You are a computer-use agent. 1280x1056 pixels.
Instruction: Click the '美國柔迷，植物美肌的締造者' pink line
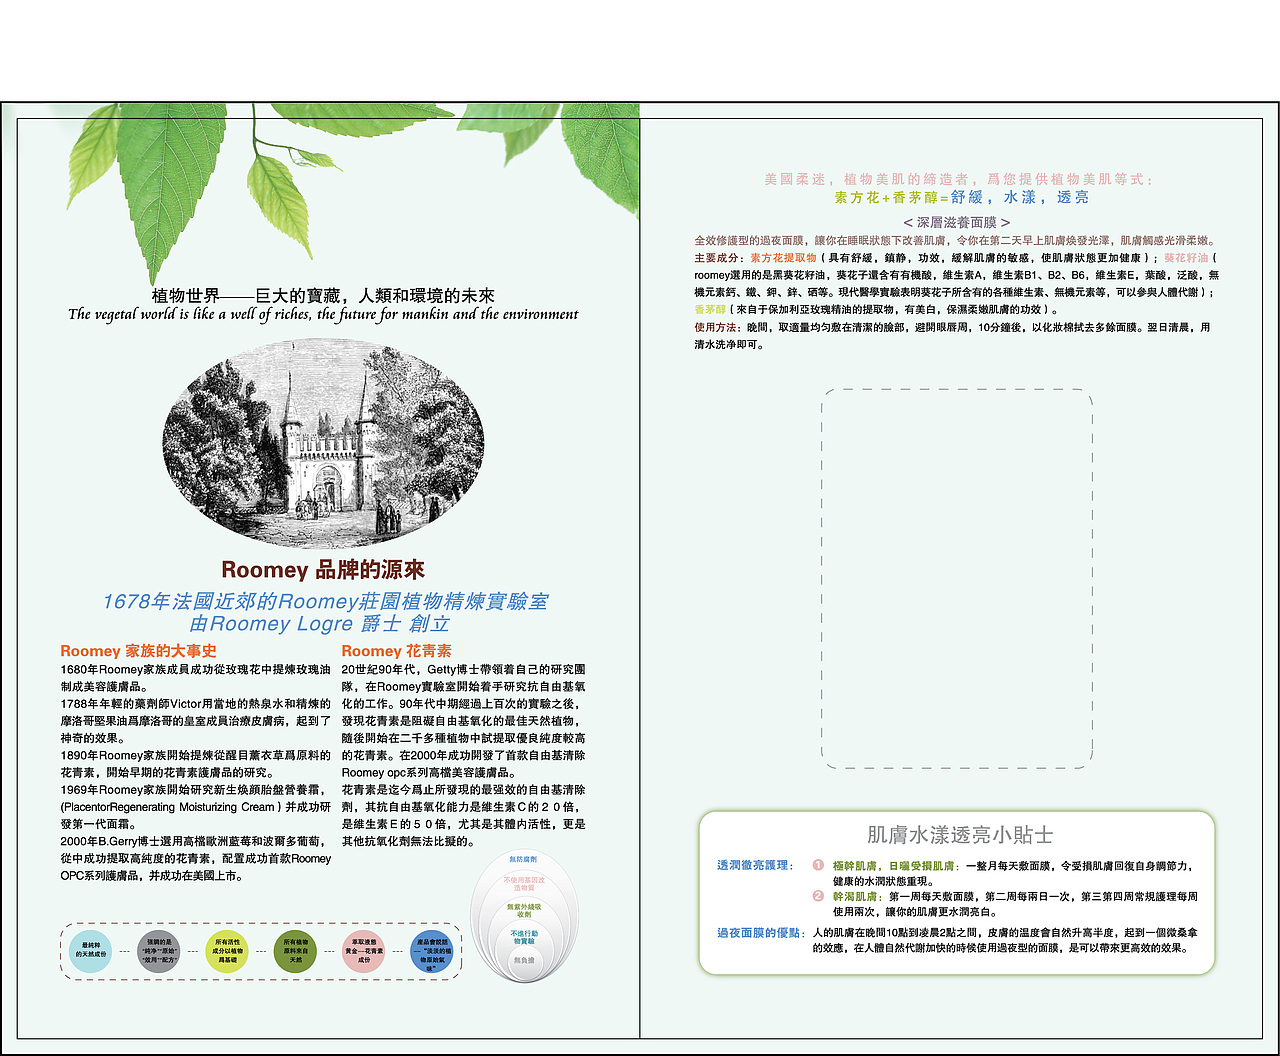958,179
